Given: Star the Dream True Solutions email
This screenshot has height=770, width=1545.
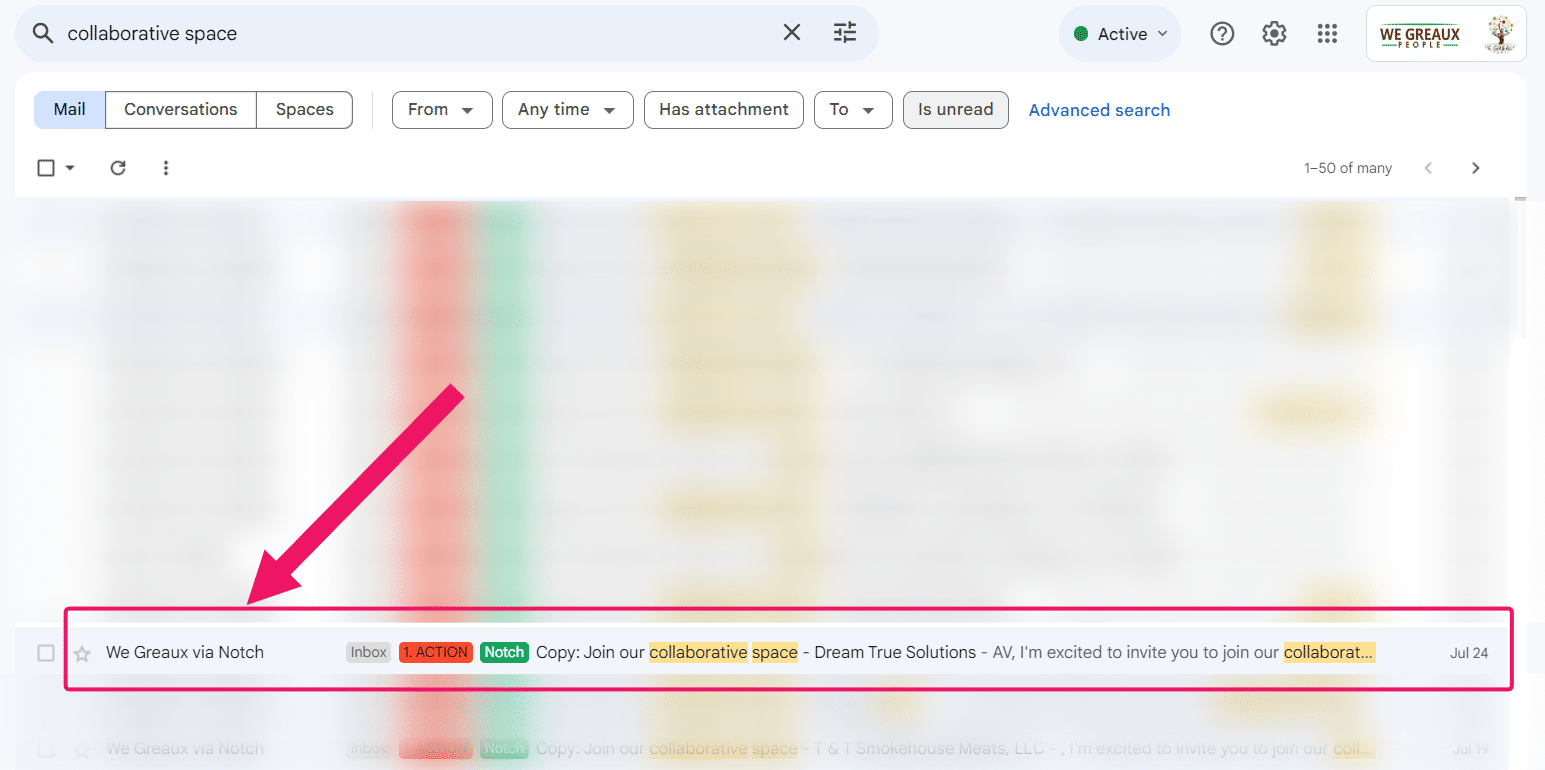Looking at the screenshot, I should point(82,653).
